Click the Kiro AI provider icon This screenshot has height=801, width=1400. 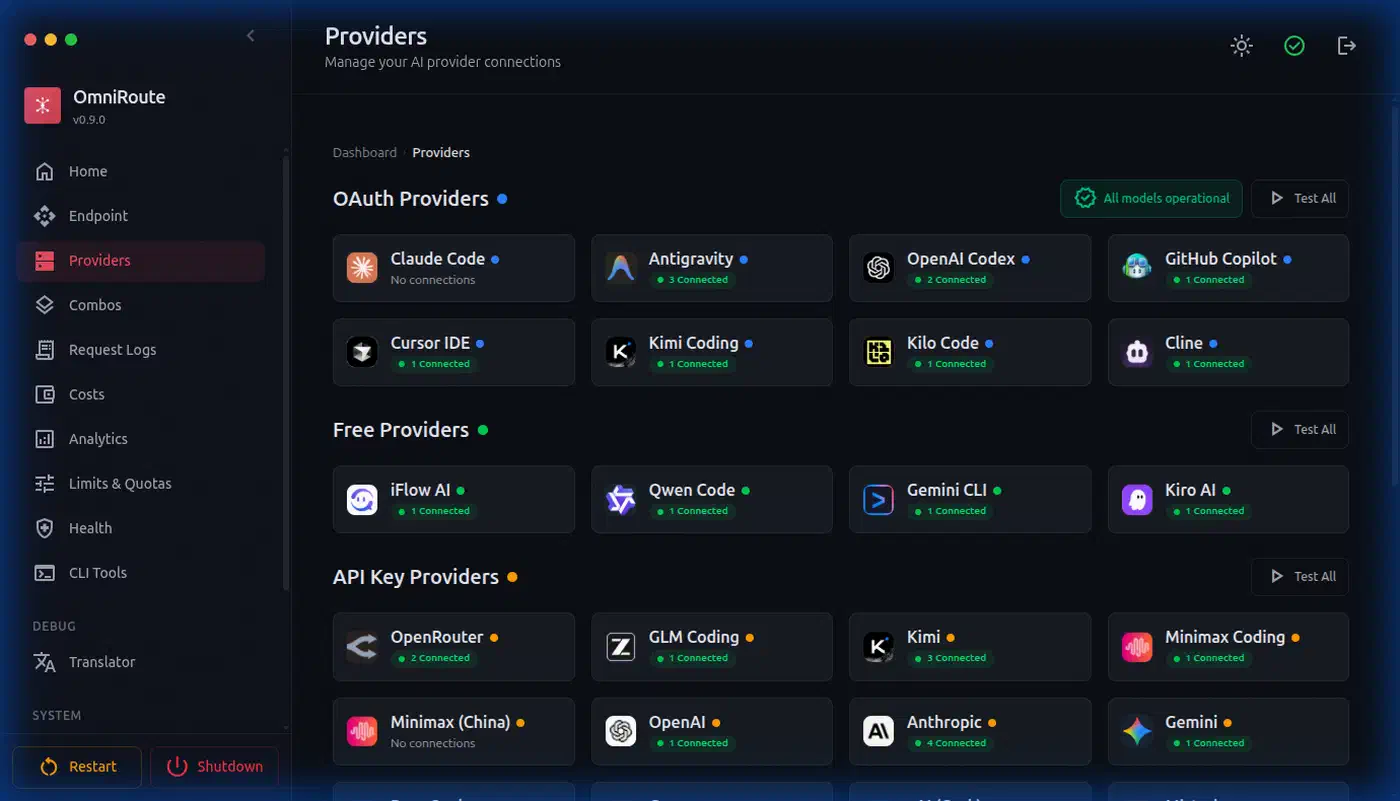click(1137, 499)
